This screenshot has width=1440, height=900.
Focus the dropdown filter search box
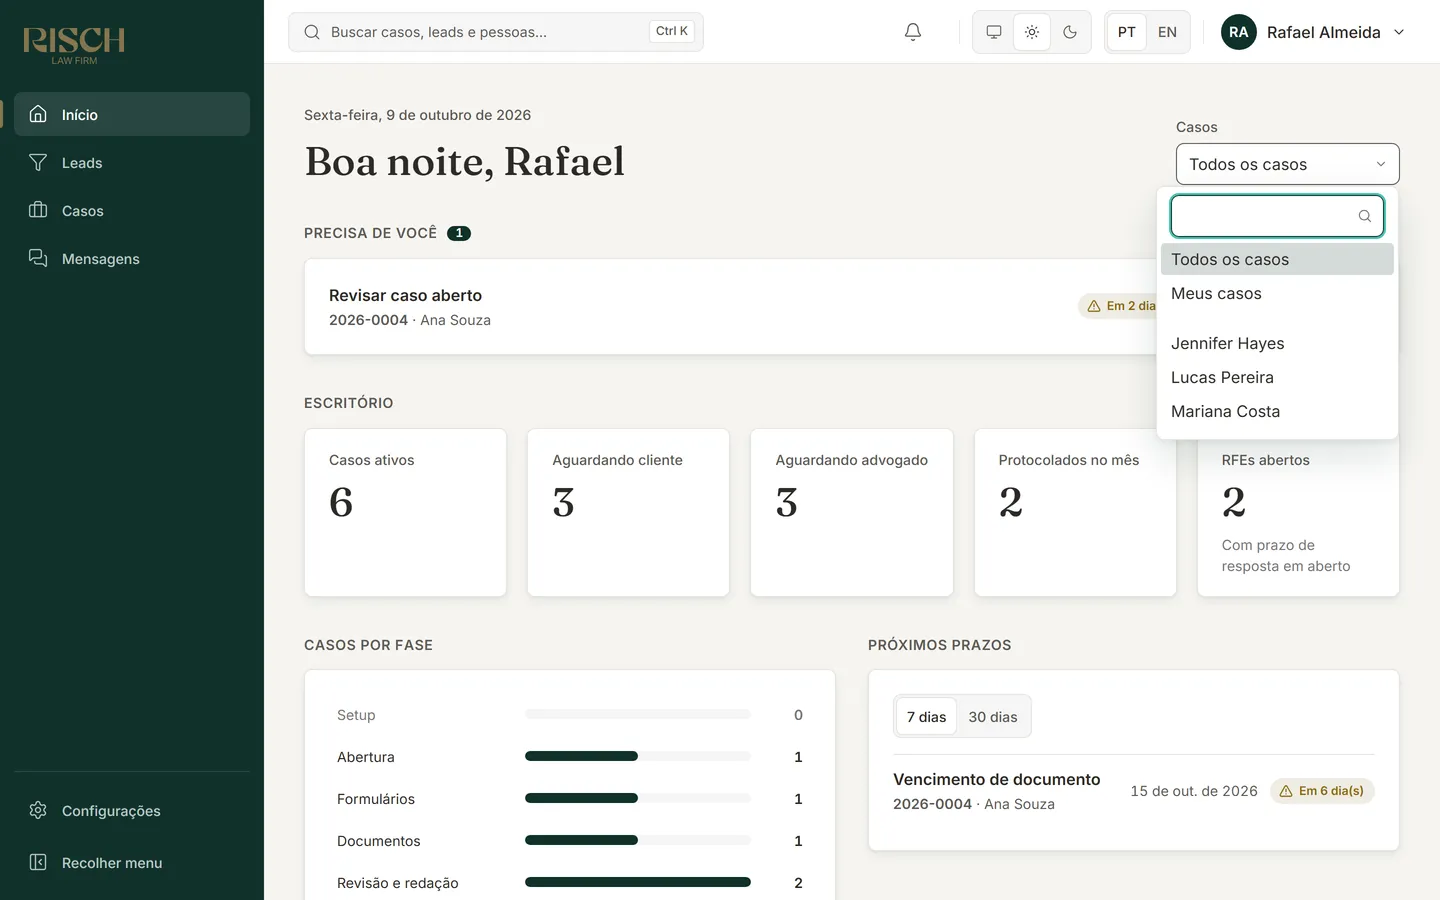1277,216
